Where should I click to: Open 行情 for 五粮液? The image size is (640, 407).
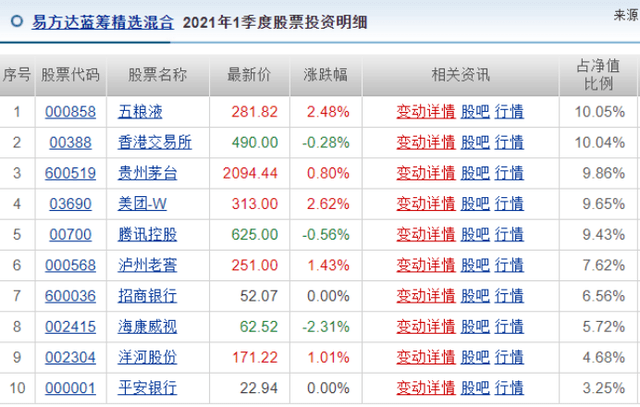(509, 112)
